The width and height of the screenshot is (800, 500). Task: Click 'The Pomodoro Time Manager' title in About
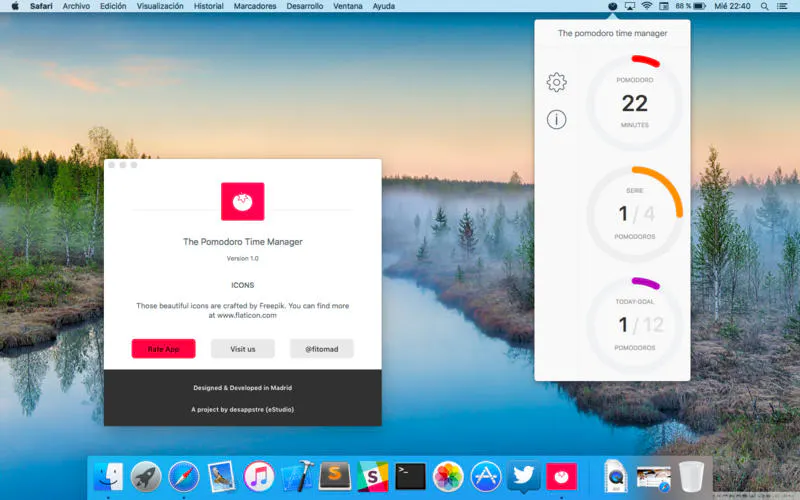tap(242, 242)
